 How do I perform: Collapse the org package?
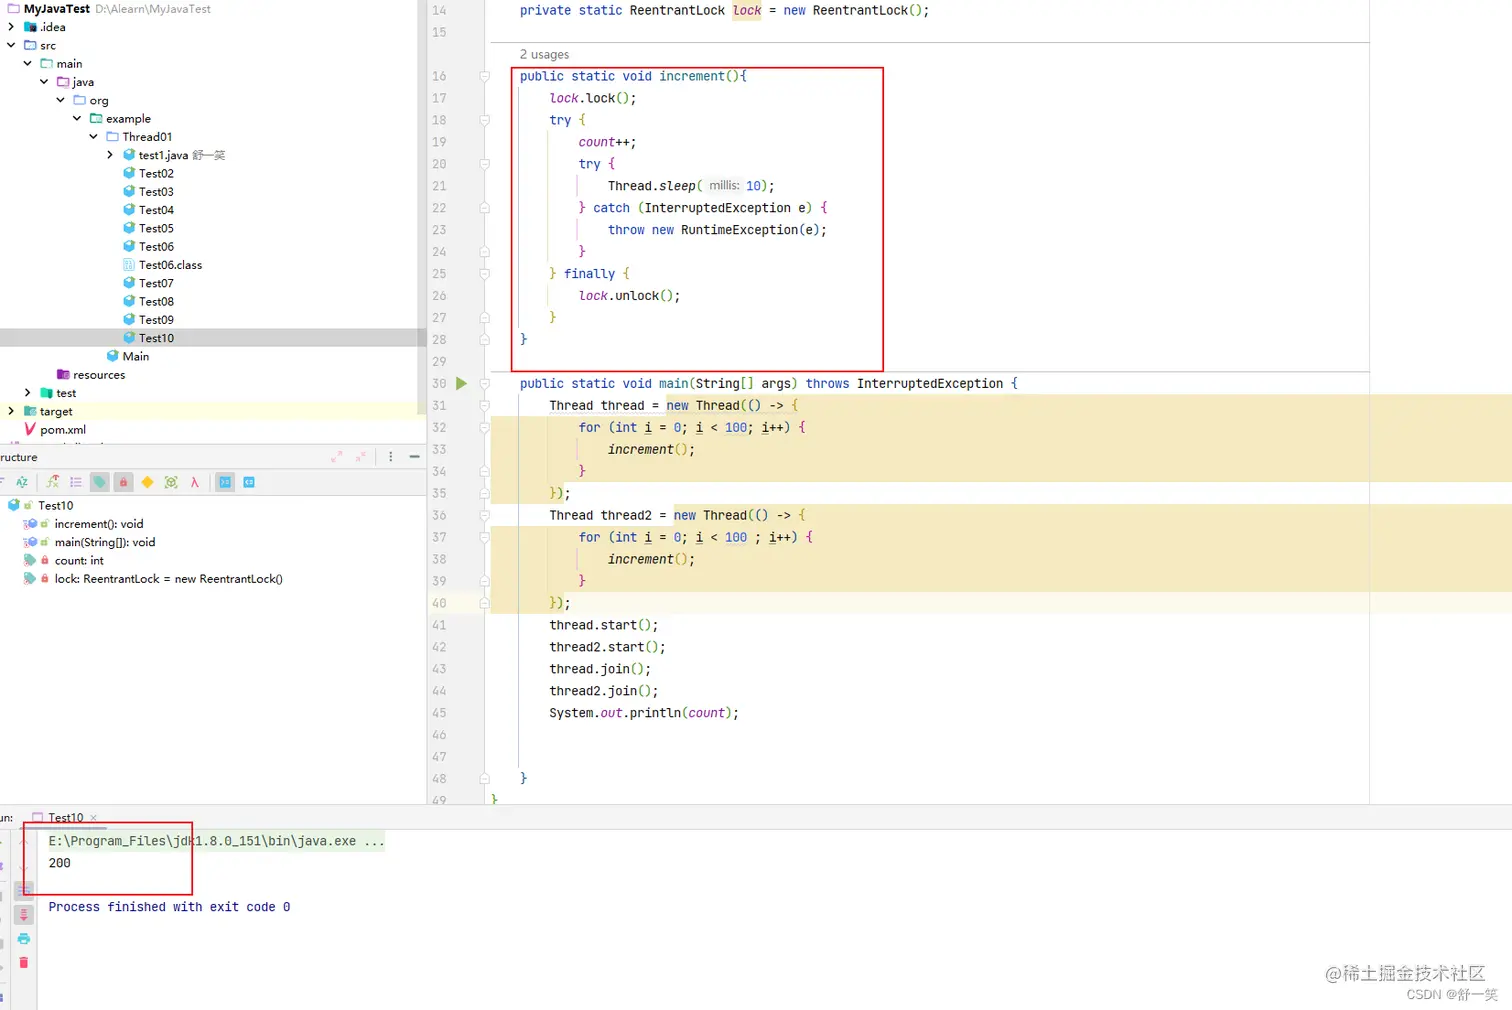click(60, 100)
